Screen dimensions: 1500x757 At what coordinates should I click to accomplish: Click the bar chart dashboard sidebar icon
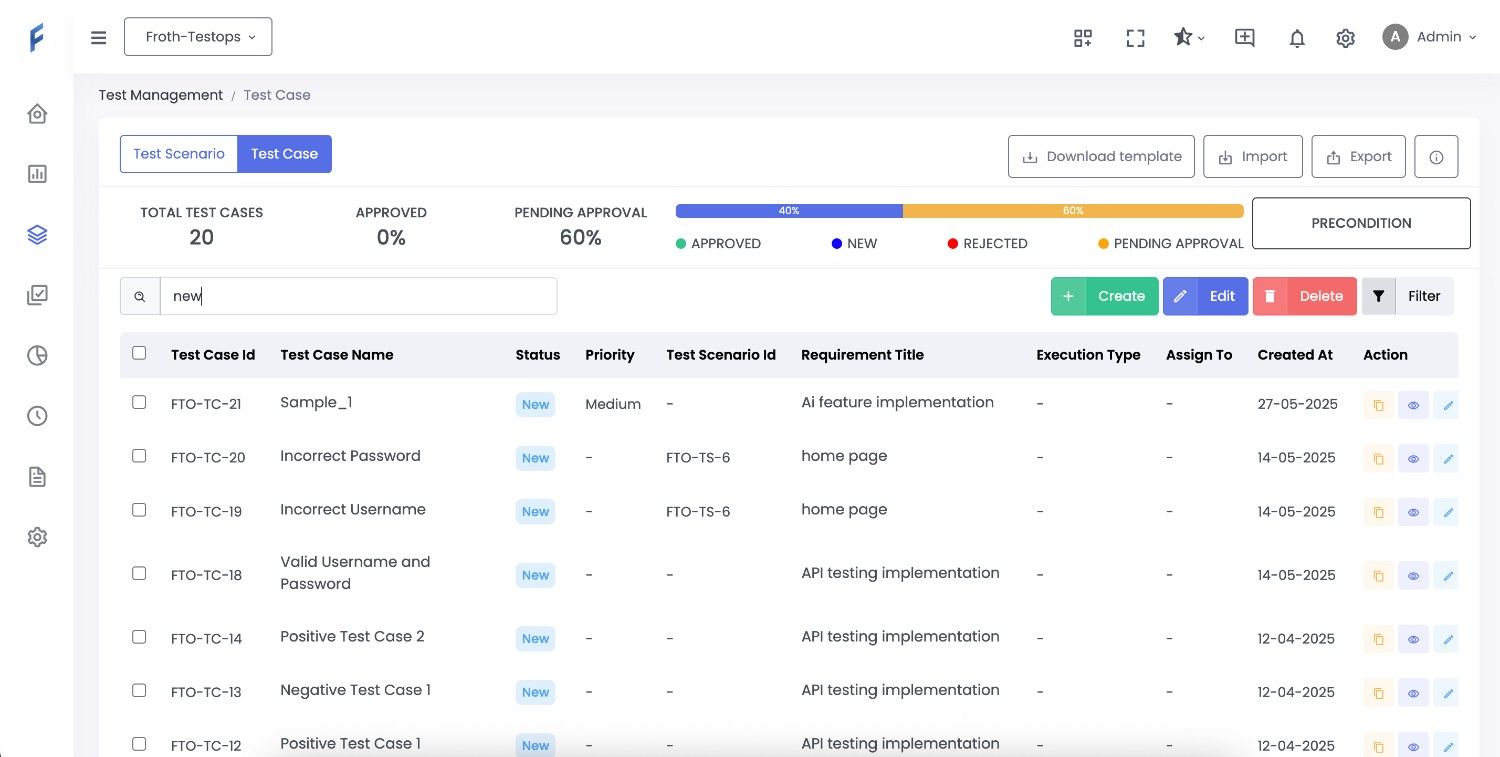pos(37,174)
